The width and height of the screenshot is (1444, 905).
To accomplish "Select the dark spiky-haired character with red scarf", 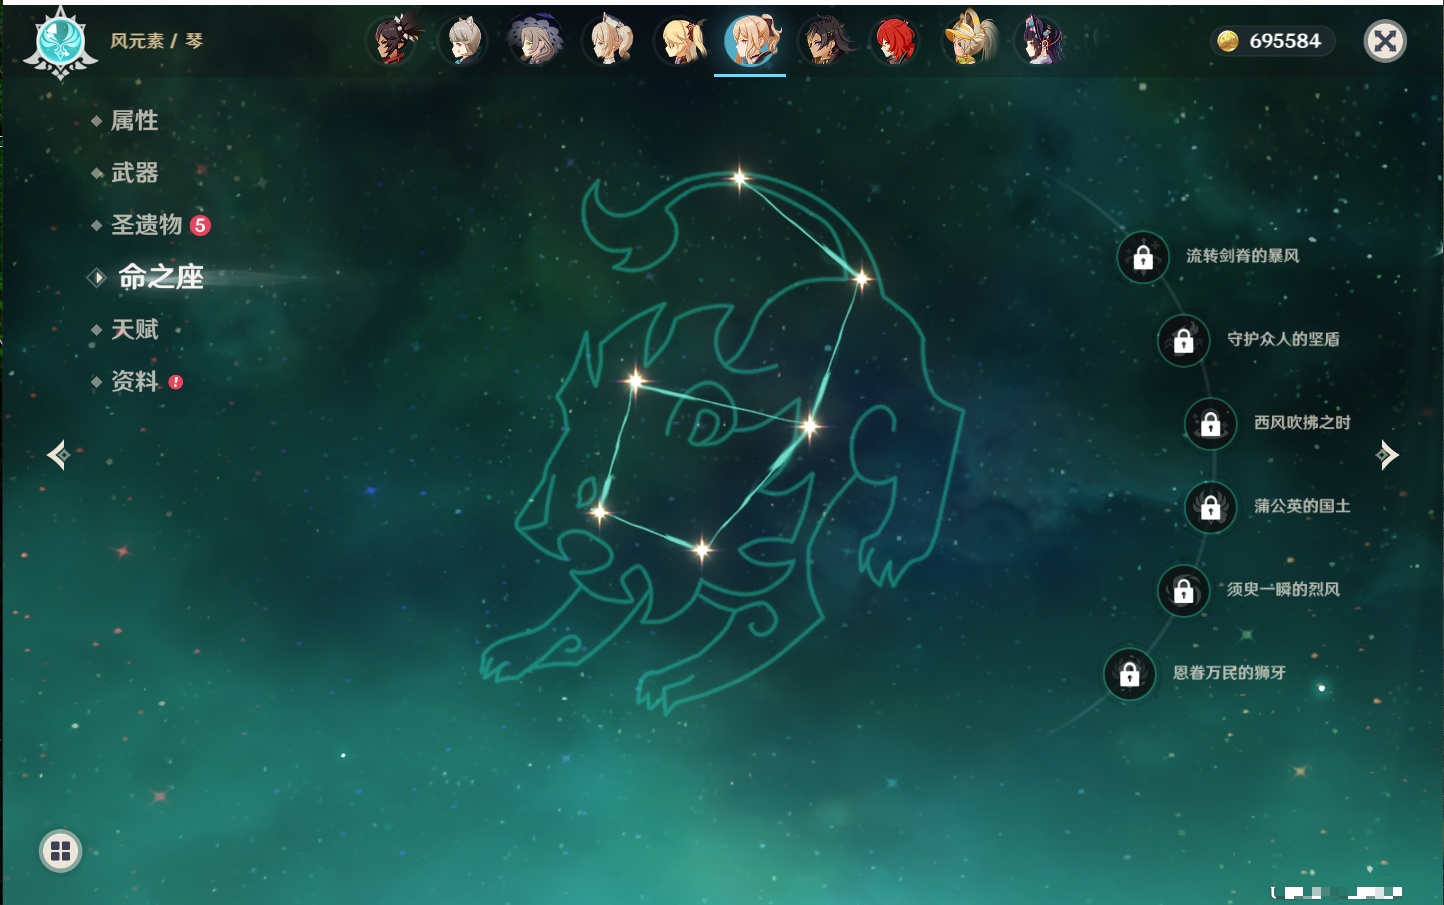I will point(394,41).
